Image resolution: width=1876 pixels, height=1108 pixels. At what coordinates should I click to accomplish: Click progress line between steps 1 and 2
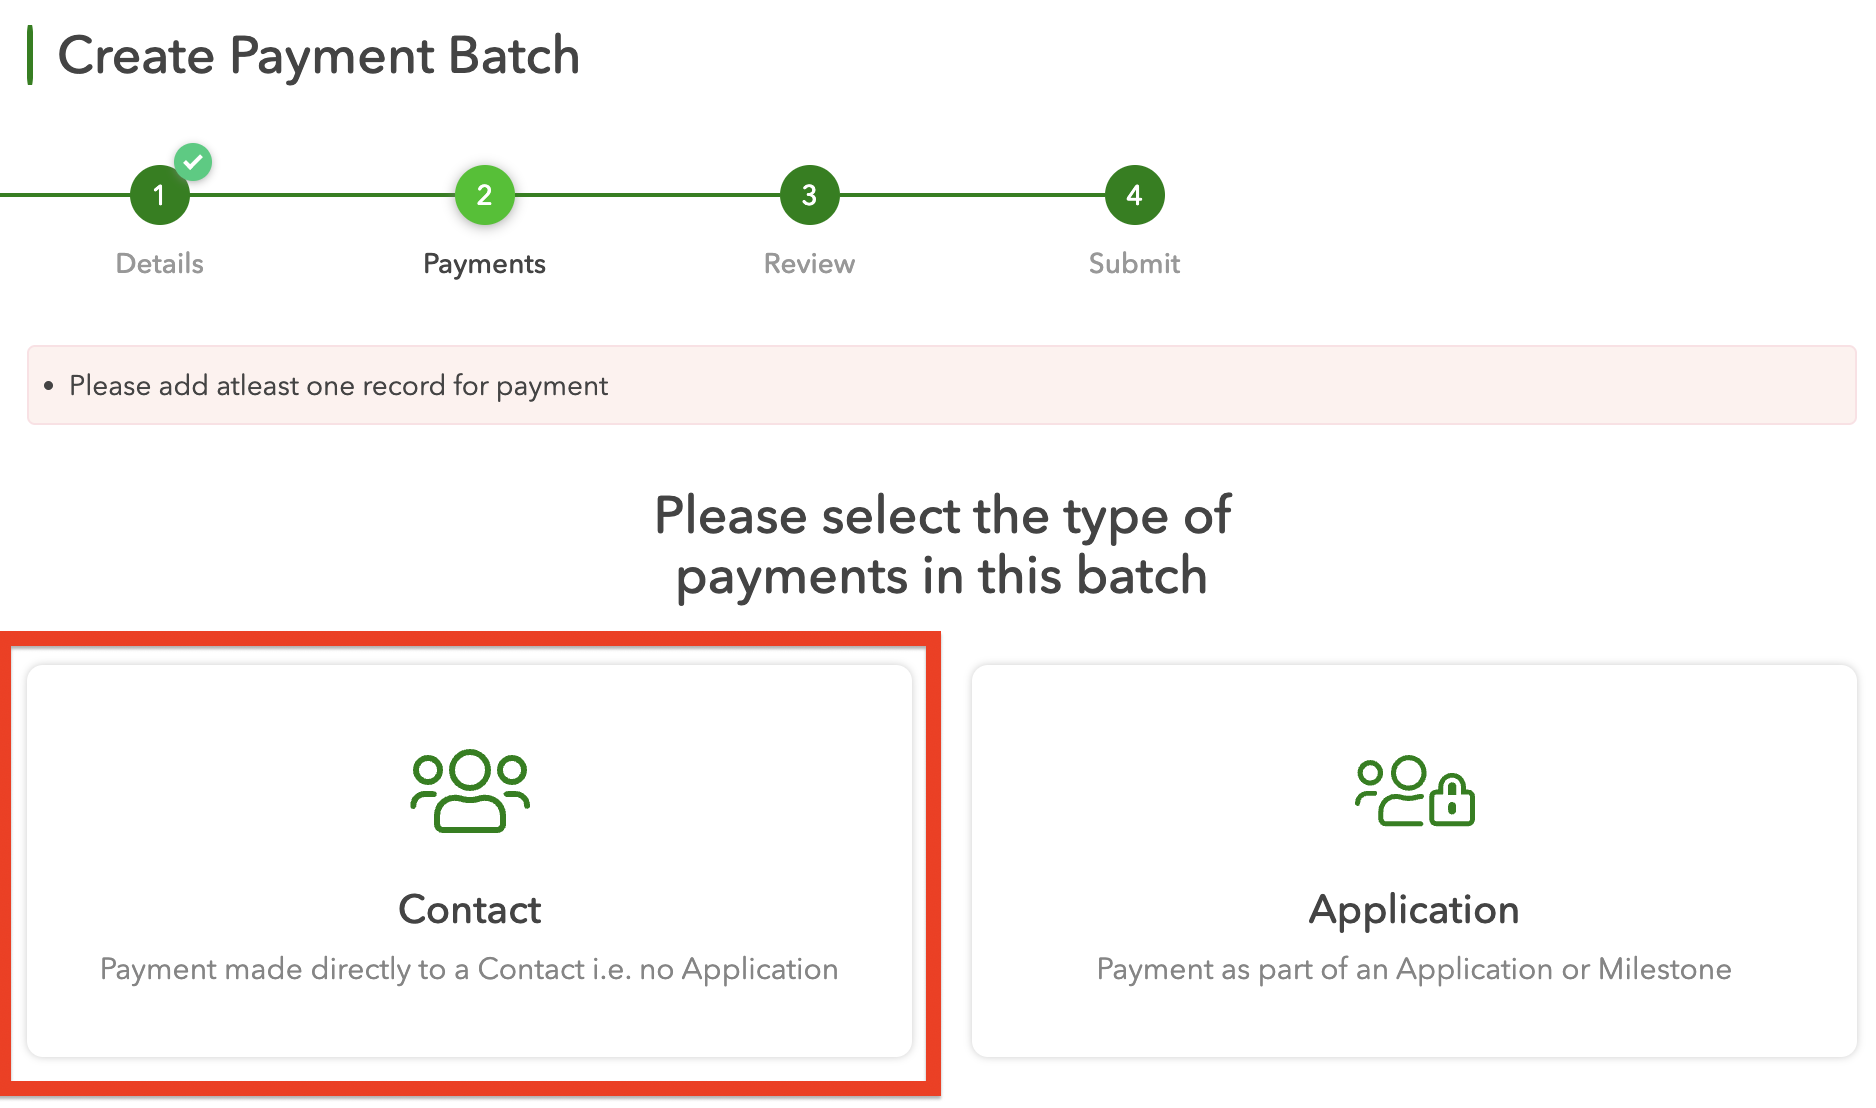point(322,195)
